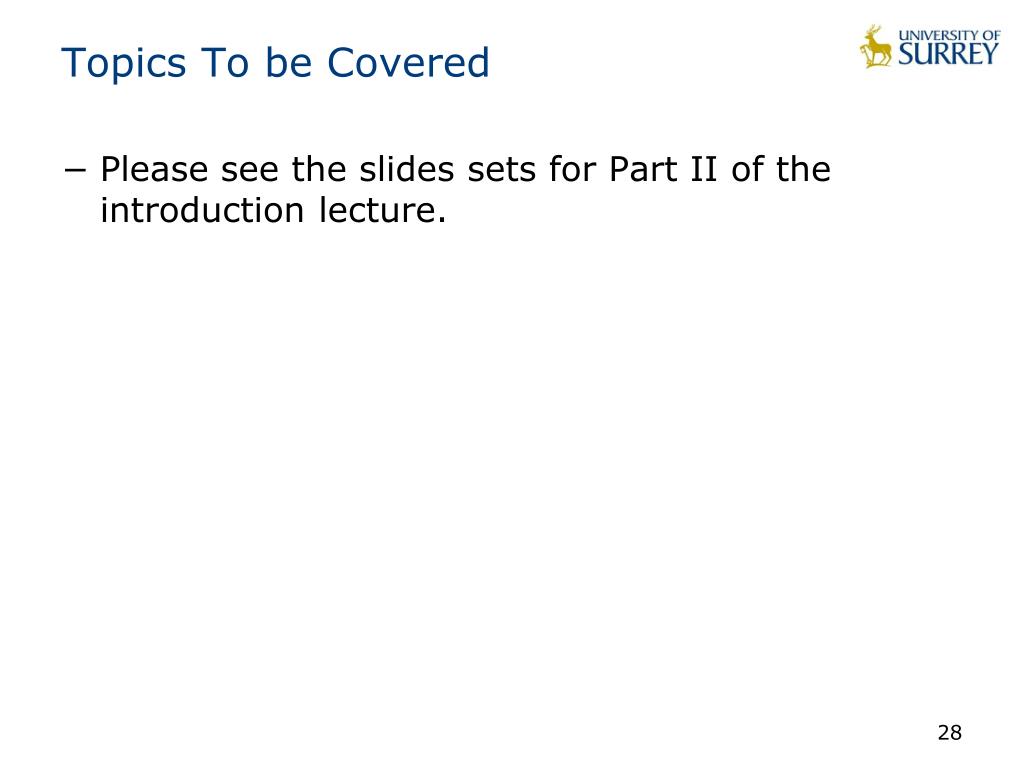Click the SURREY wordmark in the logo
1024x768 pixels.
pos(948,54)
